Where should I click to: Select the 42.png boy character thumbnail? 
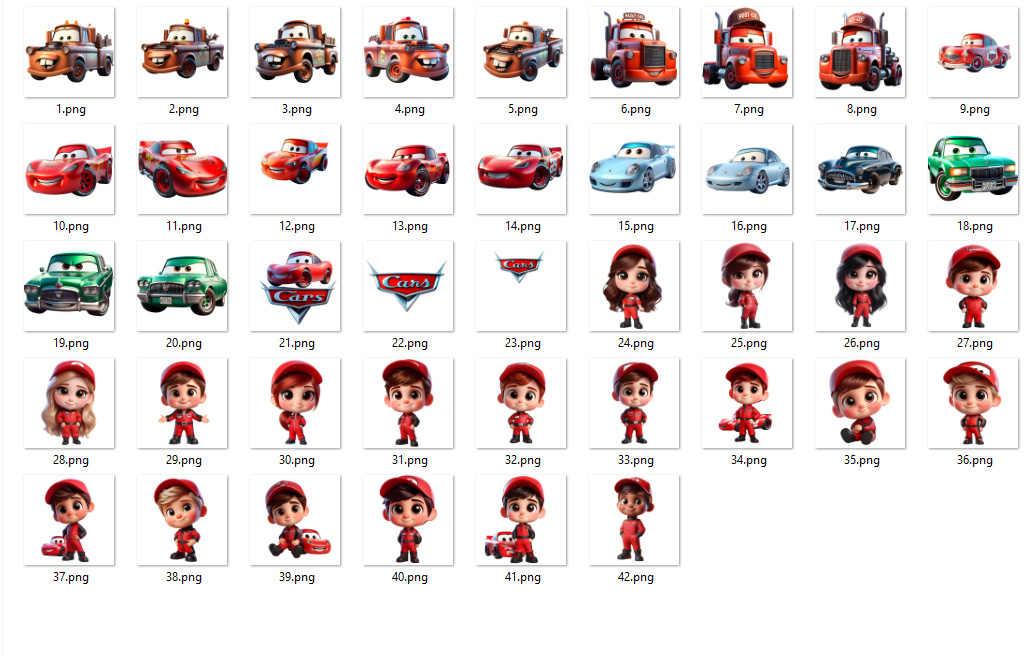click(634, 520)
